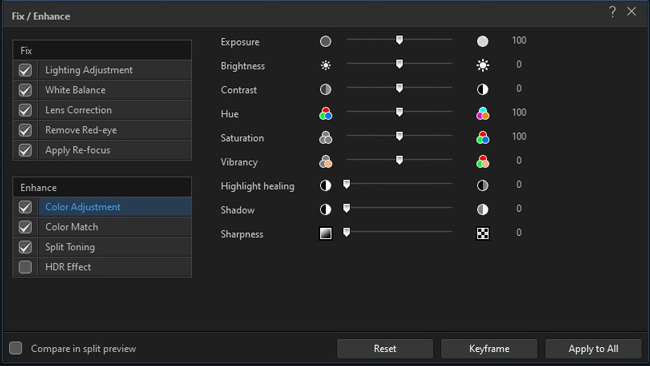Click the checkered Sharpness icon
This screenshot has width=650, height=366.
click(483, 233)
